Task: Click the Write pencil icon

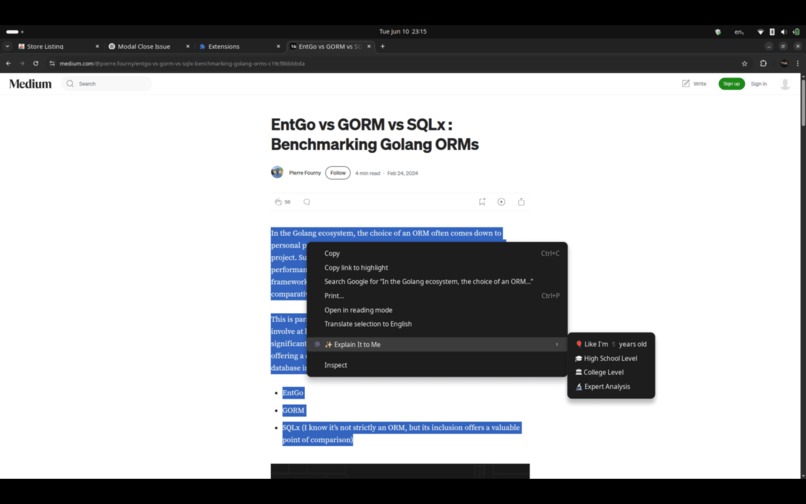Action: pyautogui.click(x=686, y=83)
